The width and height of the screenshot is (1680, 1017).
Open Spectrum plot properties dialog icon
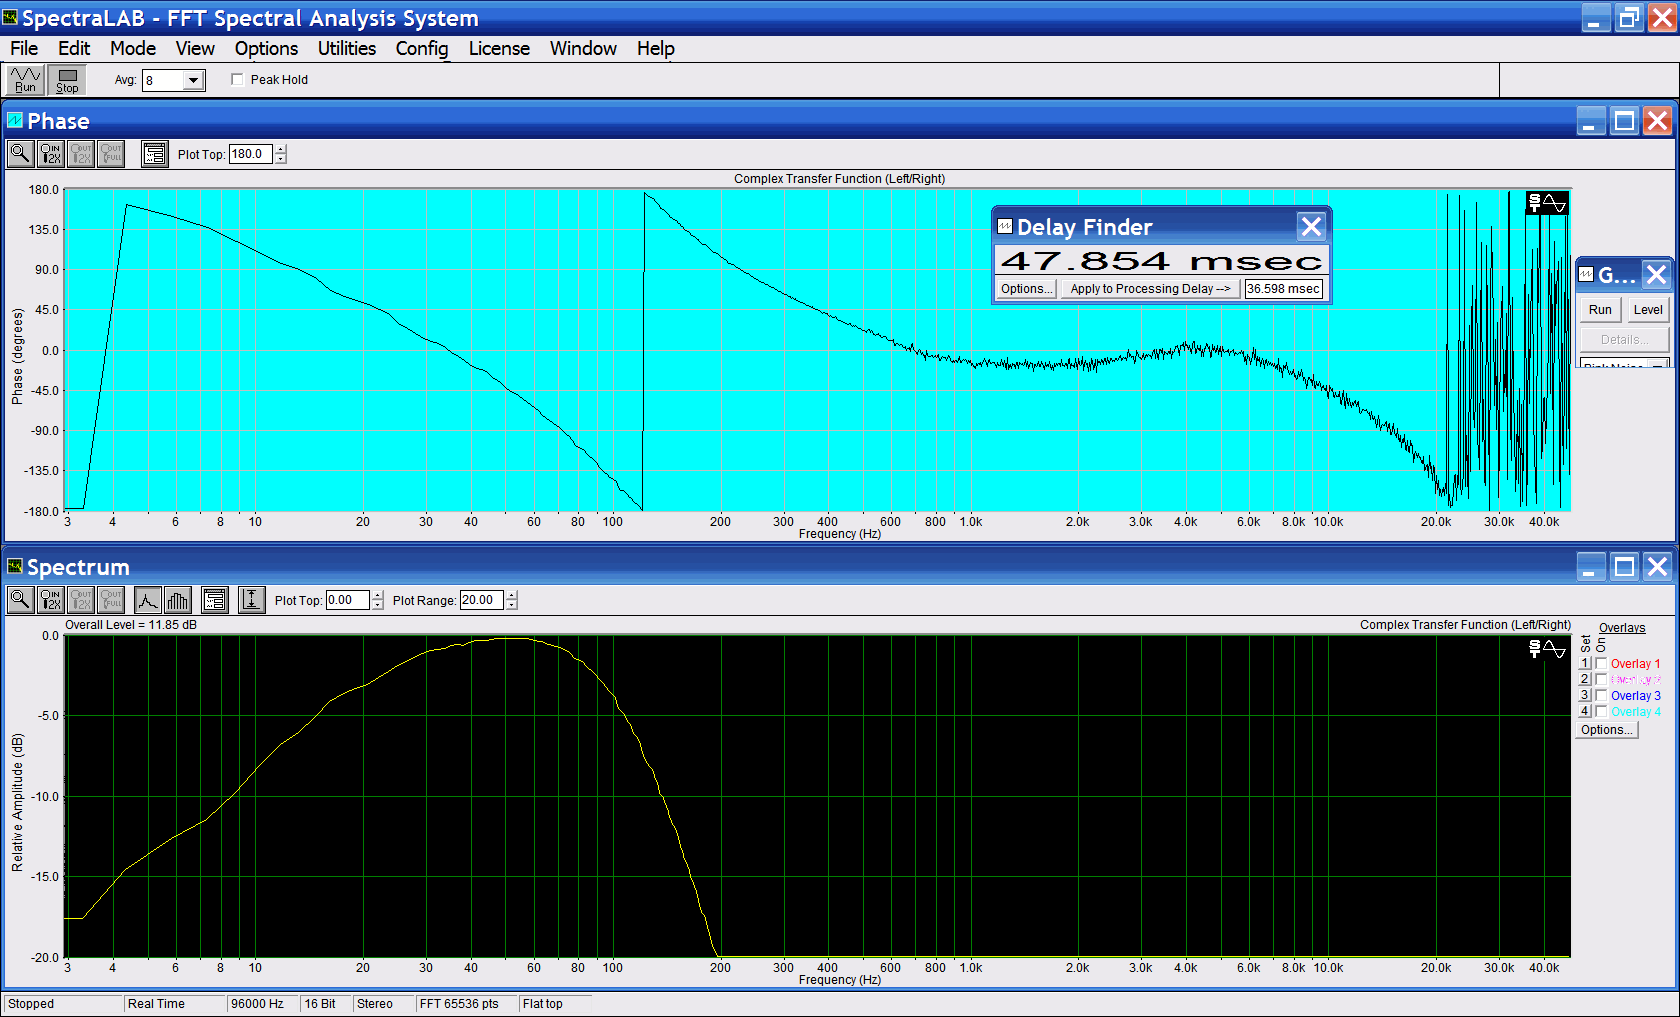(x=215, y=600)
